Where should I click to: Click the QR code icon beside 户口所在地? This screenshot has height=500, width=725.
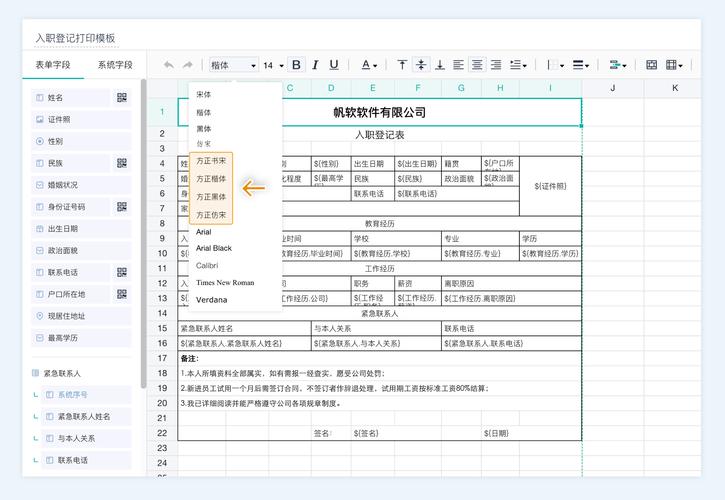(122, 294)
